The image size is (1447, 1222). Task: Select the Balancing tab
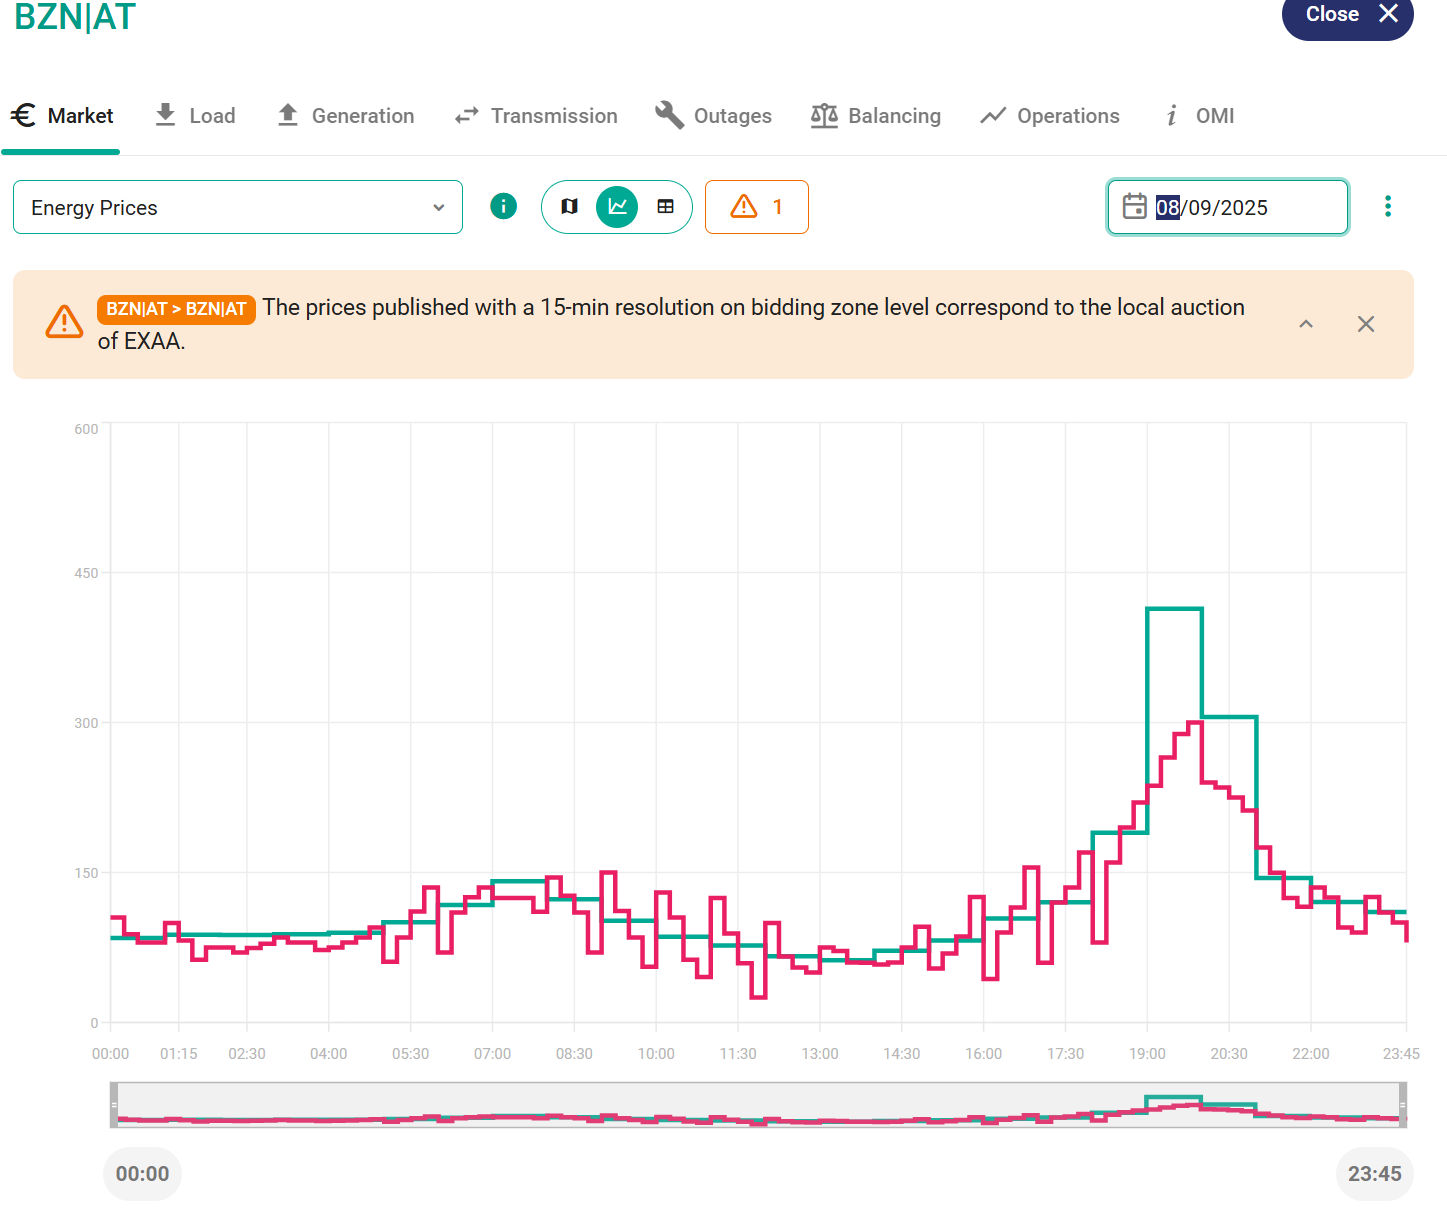point(876,116)
